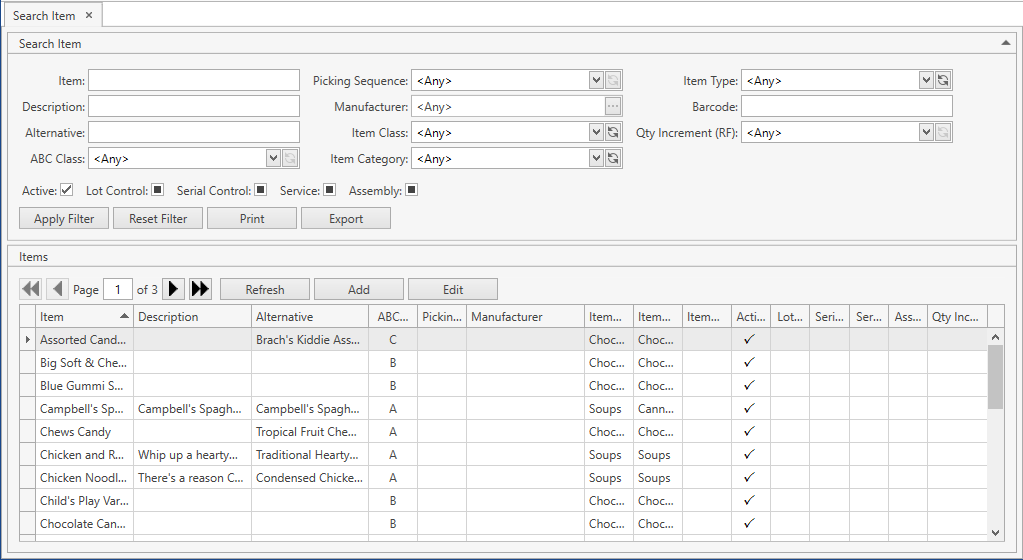Click the Tropical Fruit Che... cell

310,431
